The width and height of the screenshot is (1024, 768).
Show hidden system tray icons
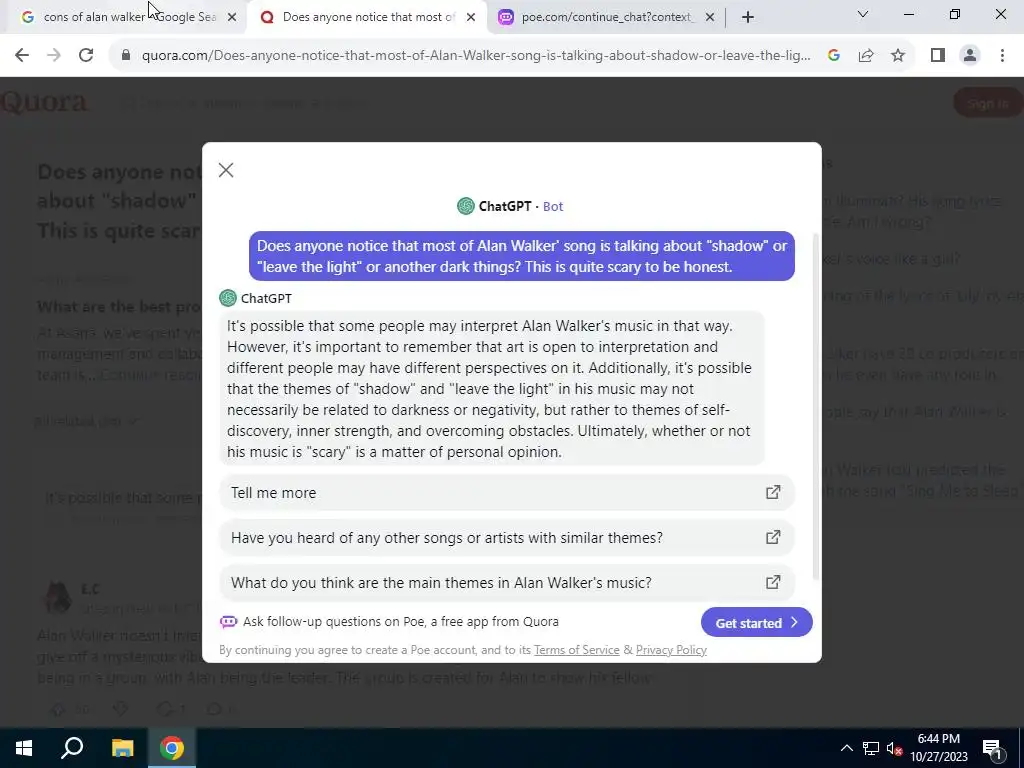tap(846, 748)
